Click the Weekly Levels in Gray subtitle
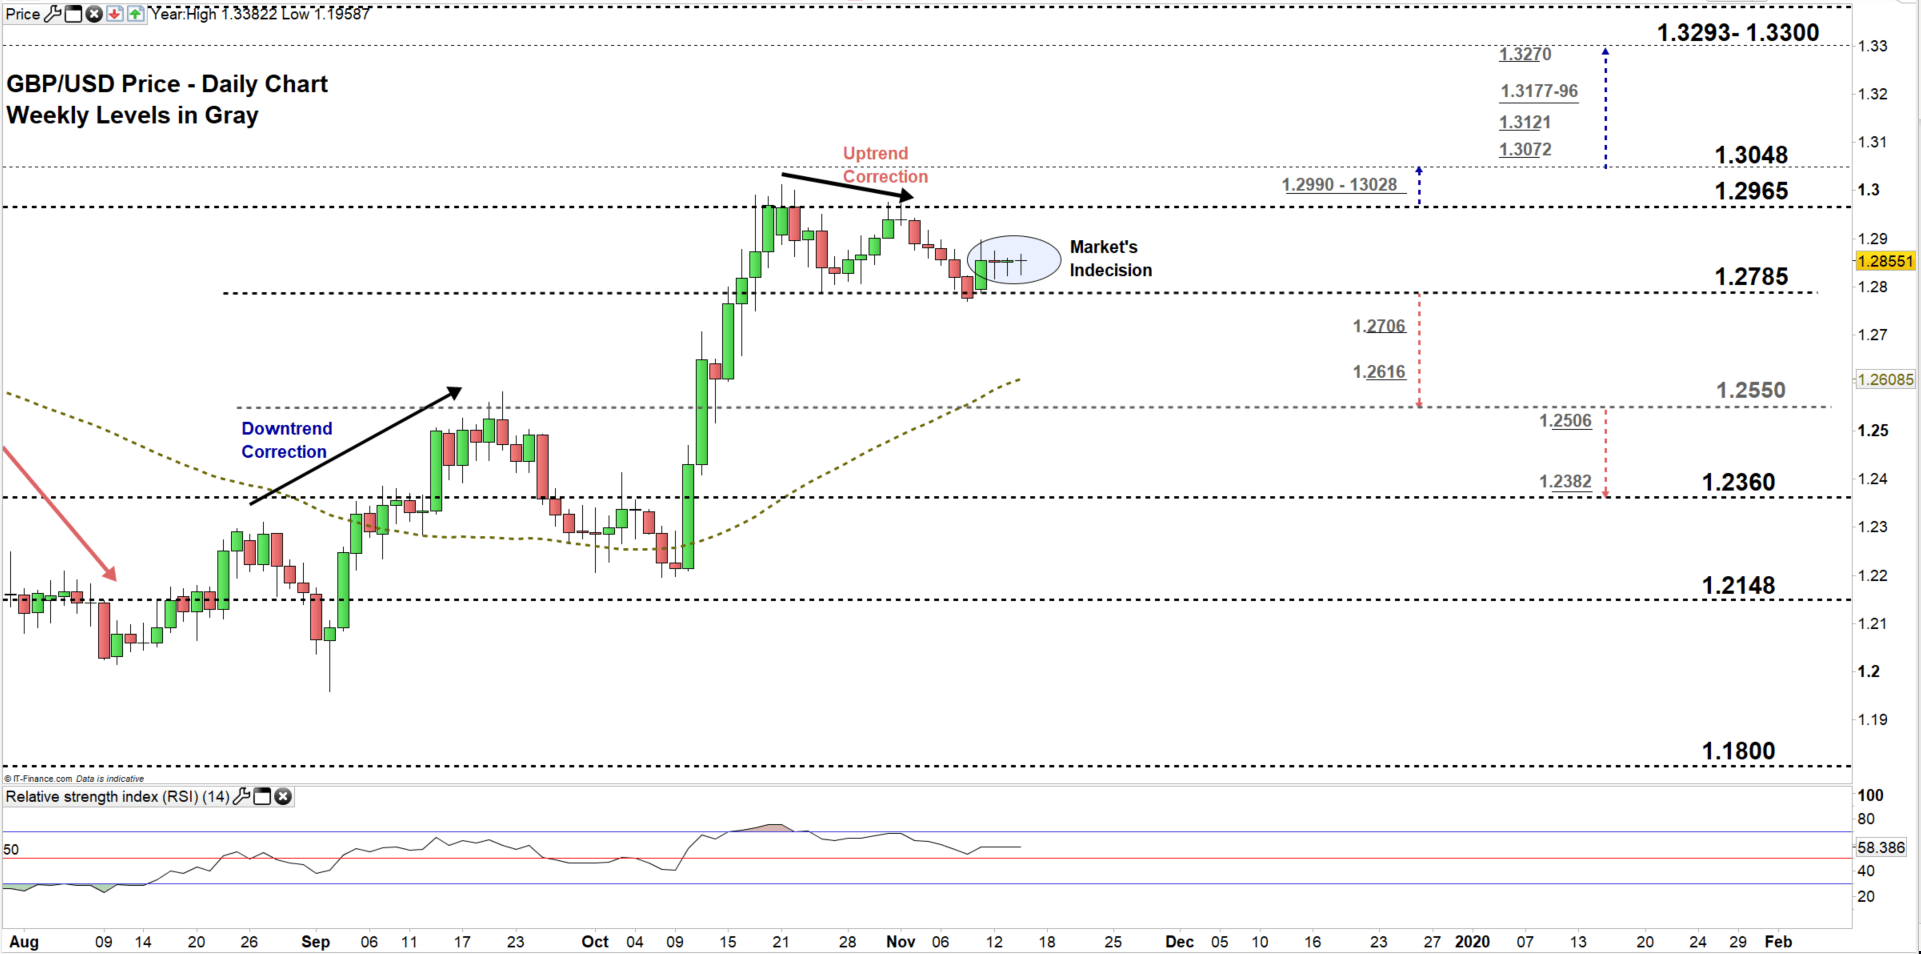The width and height of the screenshot is (1921, 954). (132, 115)
